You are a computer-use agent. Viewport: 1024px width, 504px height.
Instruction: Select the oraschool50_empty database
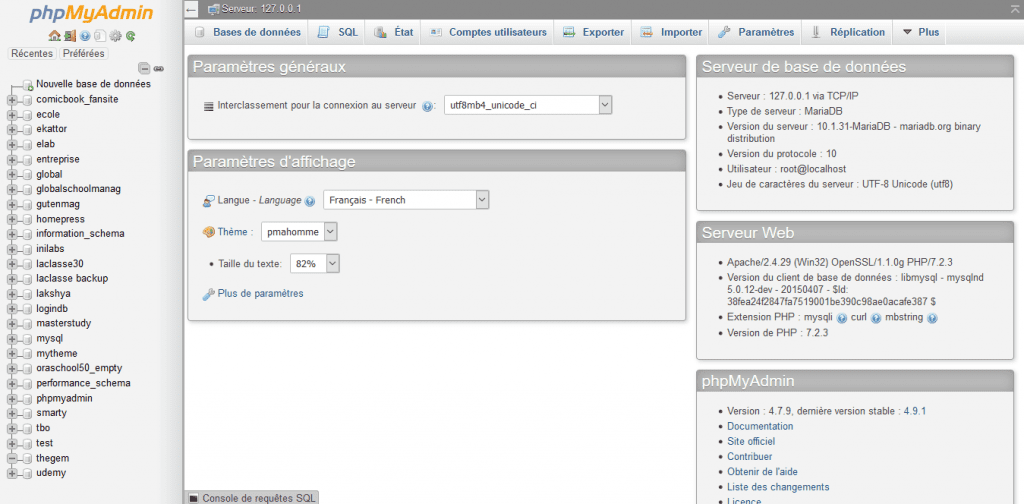click(x=79, y=368)
